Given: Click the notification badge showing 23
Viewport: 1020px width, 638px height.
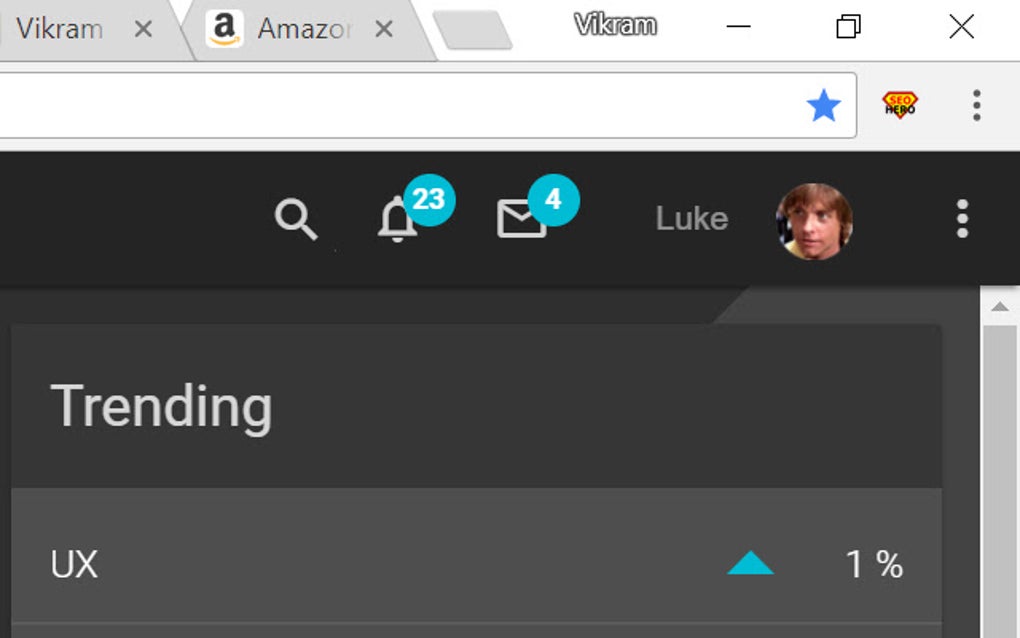Looking at the screenshot, I should 430,199.
